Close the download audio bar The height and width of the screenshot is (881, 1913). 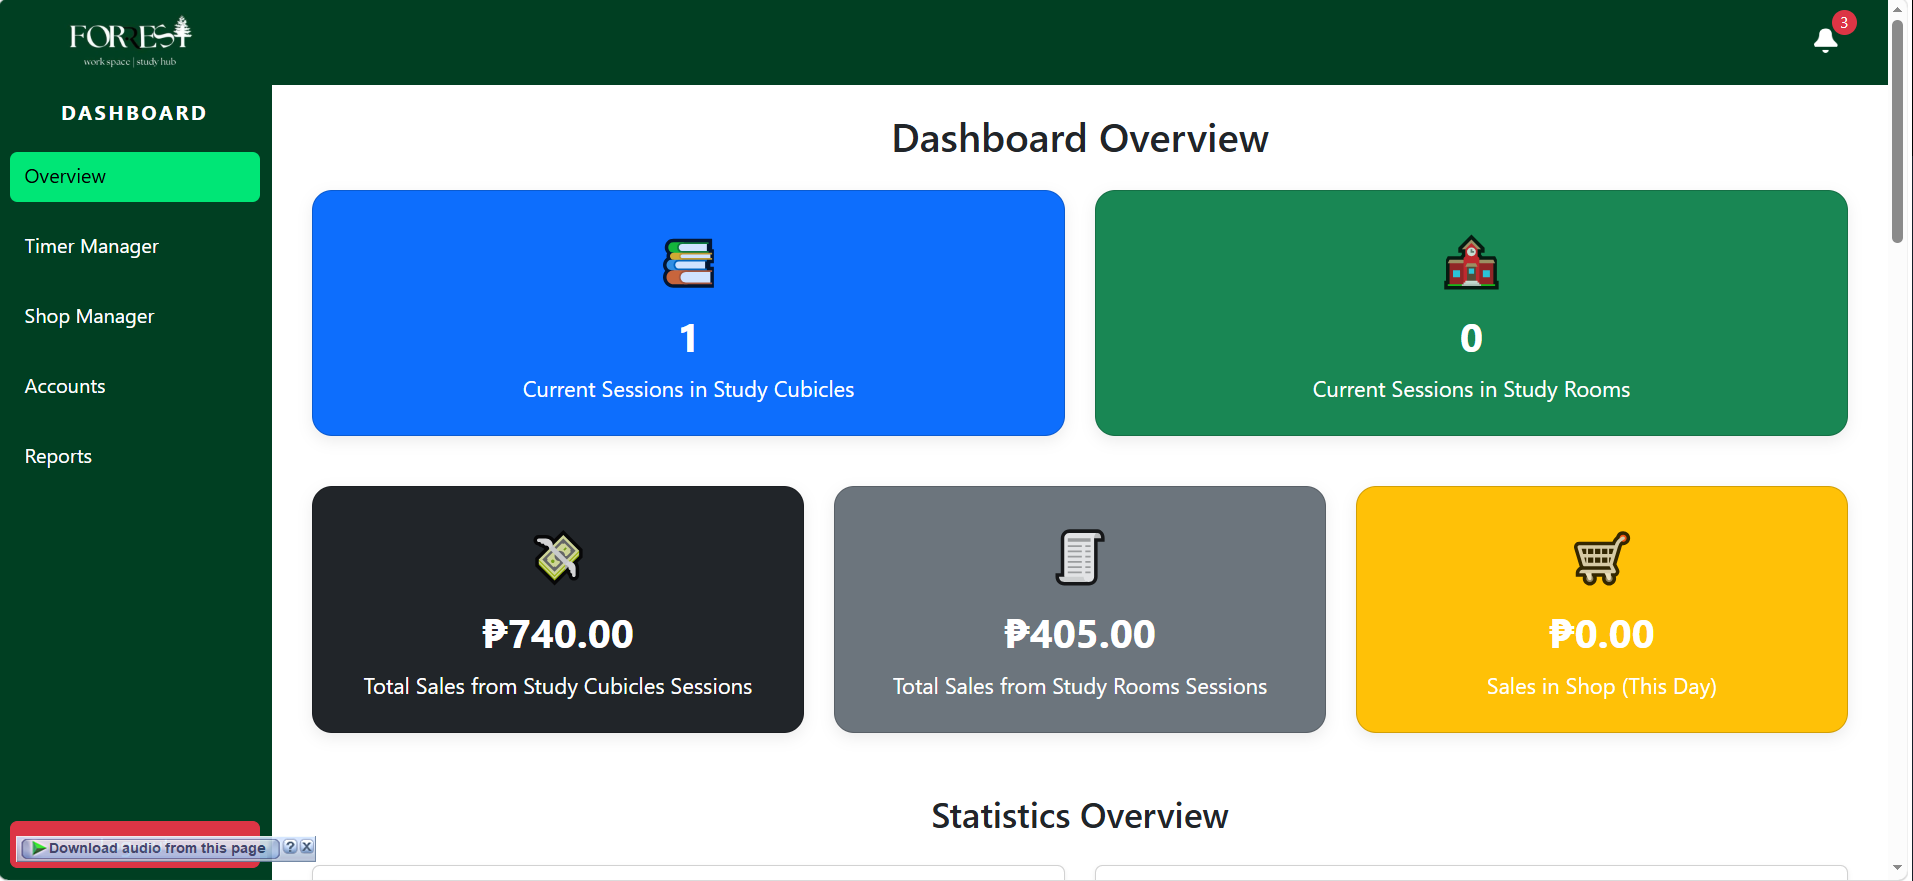pyautogui.click(x=307, y=847)
